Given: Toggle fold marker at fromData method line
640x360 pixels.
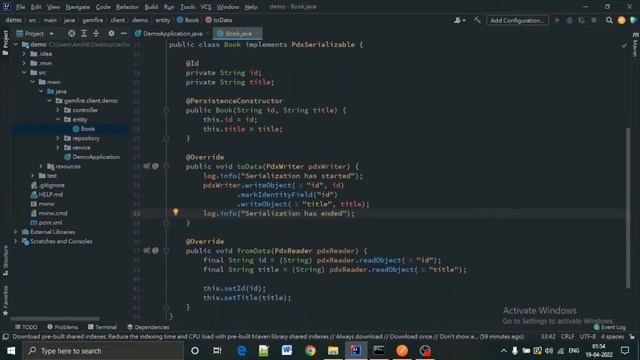Looking at the screenshot, I should [166, 251].
